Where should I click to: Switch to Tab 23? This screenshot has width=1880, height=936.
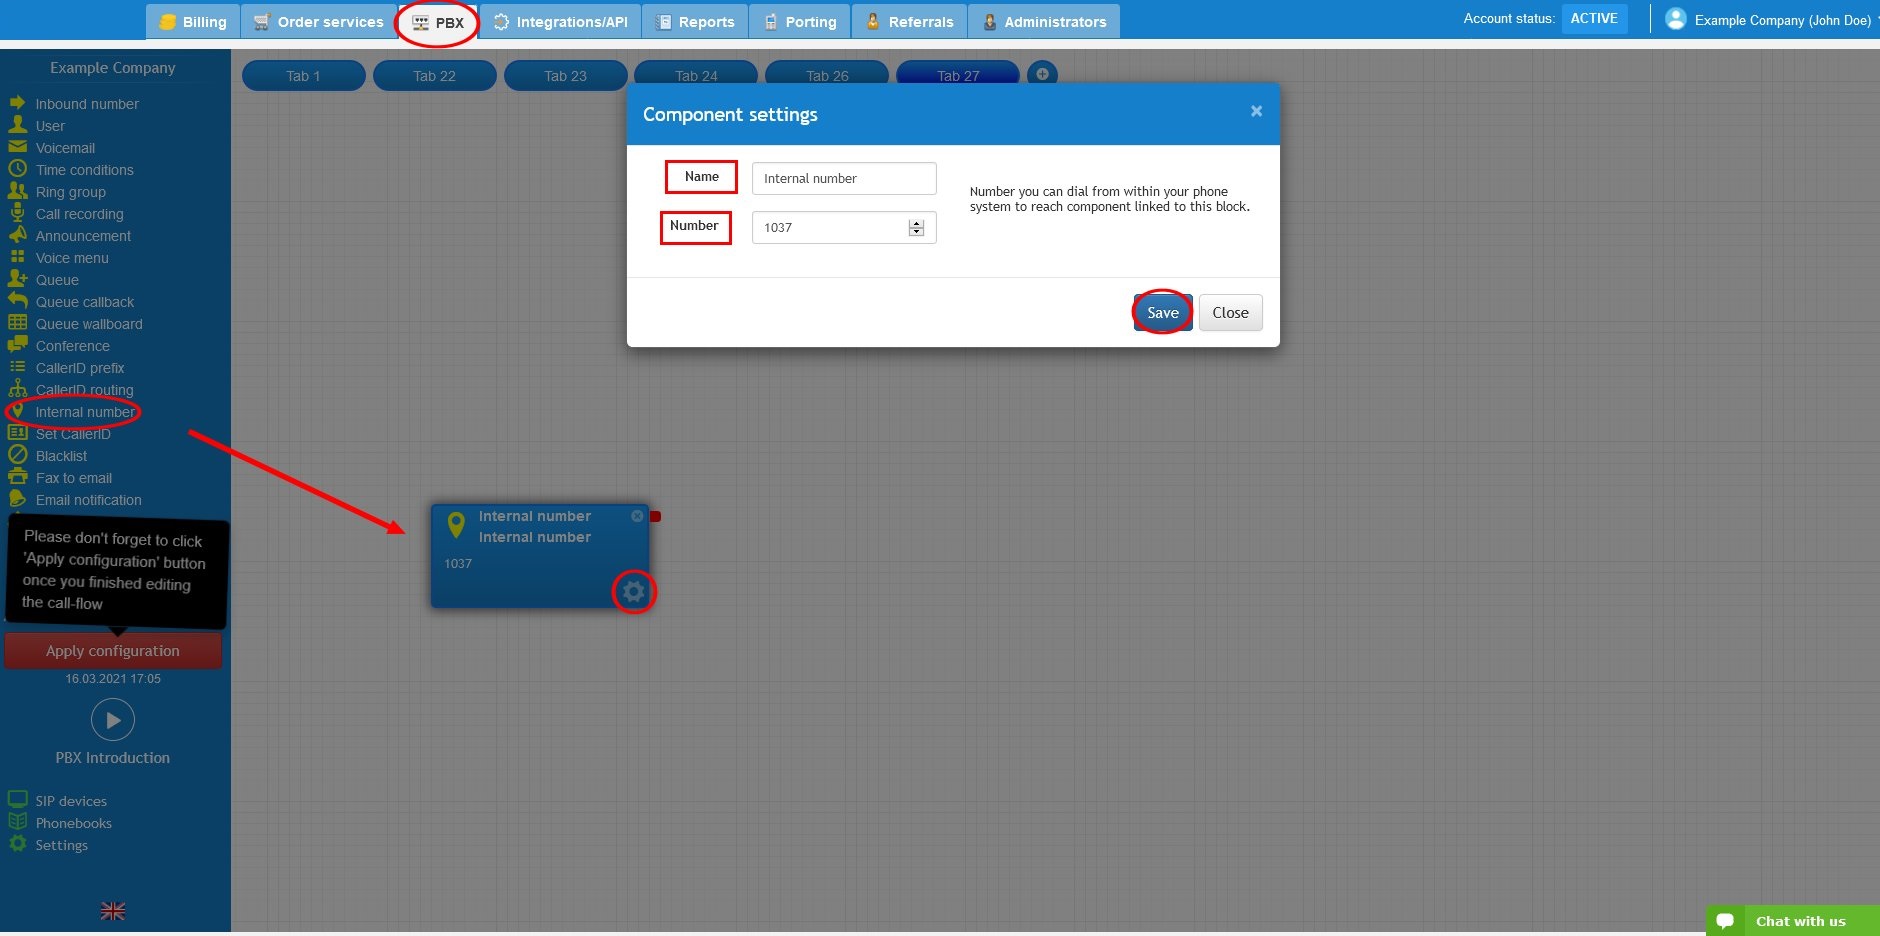click(565, 75)
